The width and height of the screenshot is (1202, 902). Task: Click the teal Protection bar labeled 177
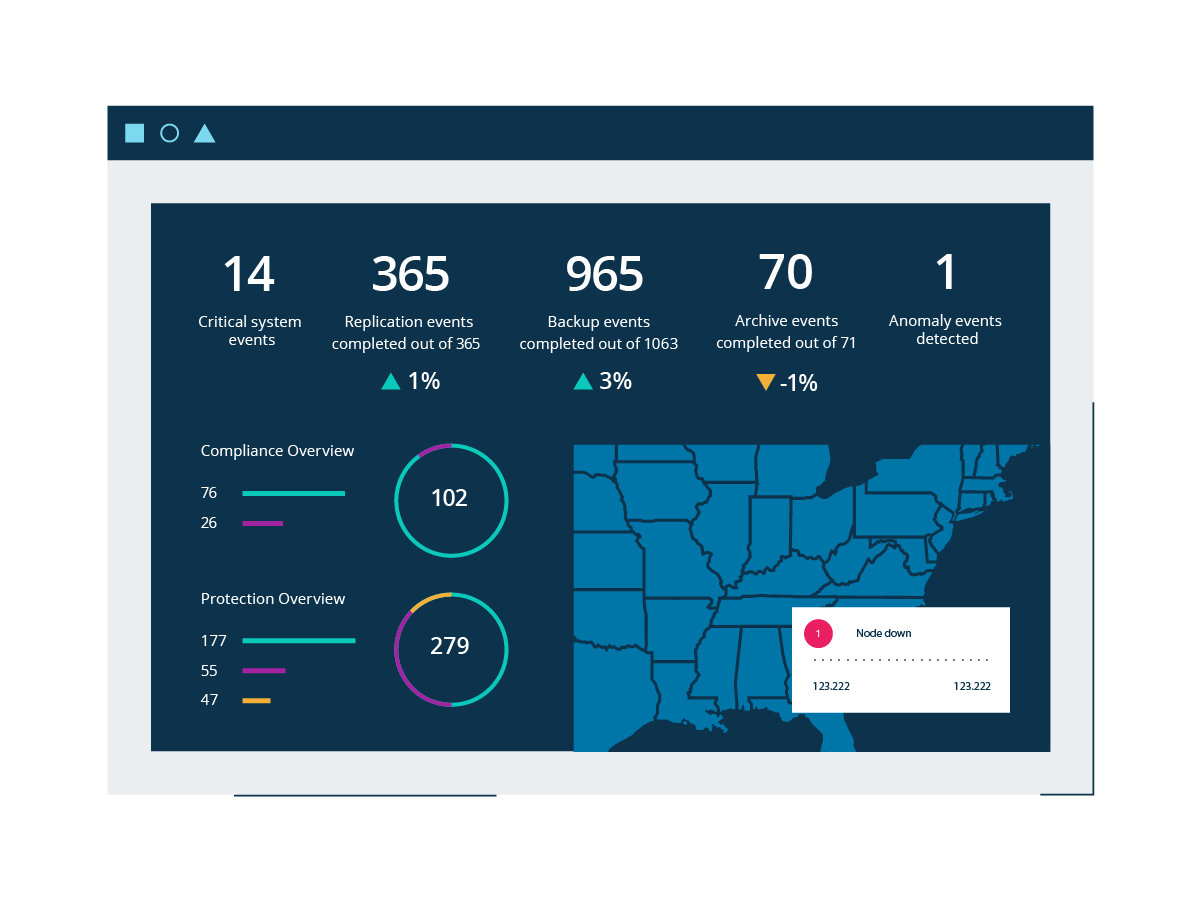click(x=298, y=641)
